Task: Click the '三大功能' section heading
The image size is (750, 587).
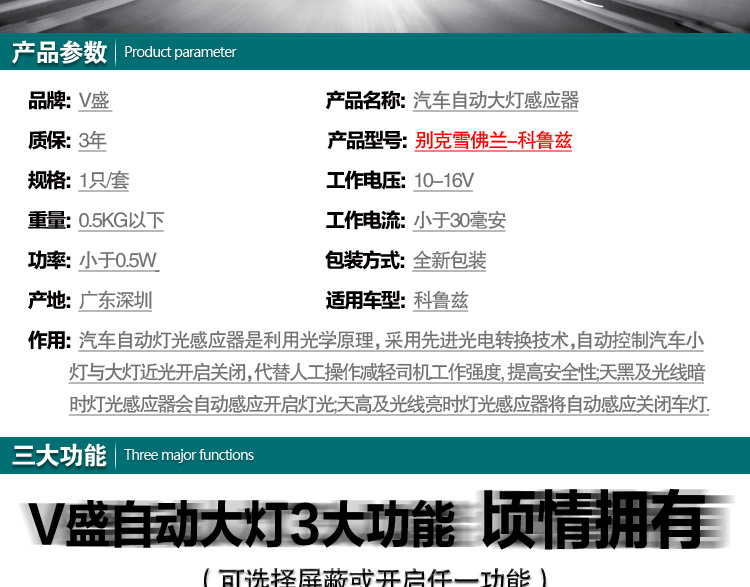Action: [x=59, y=455]
